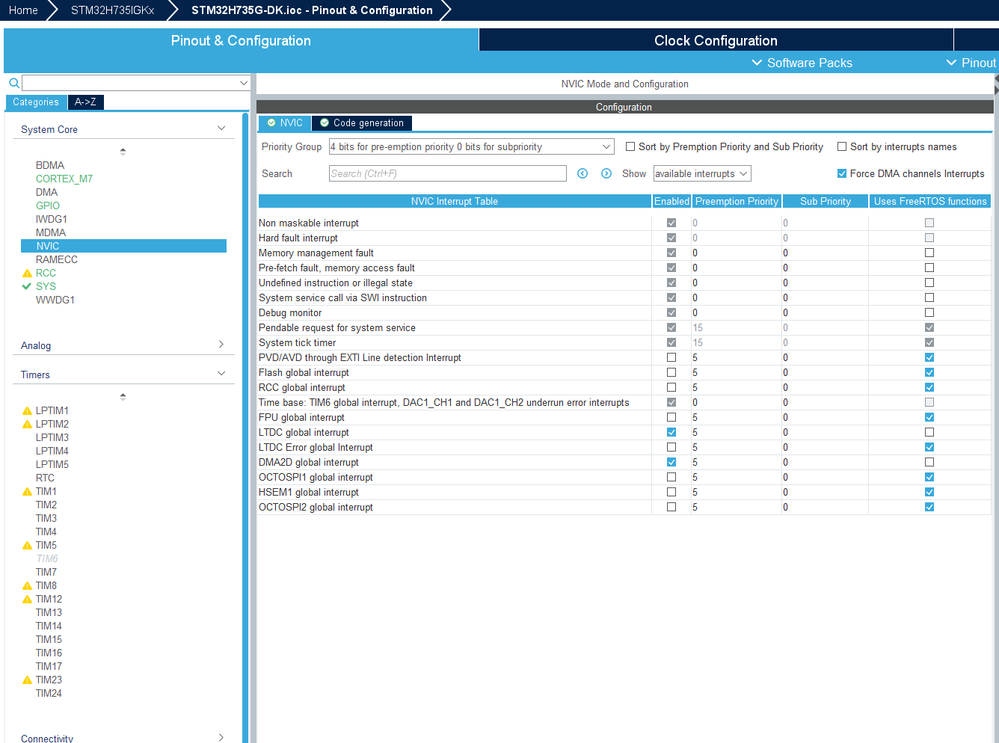
Task: Click the sort arrow under System Core header
Action: [x=123, y=152]
